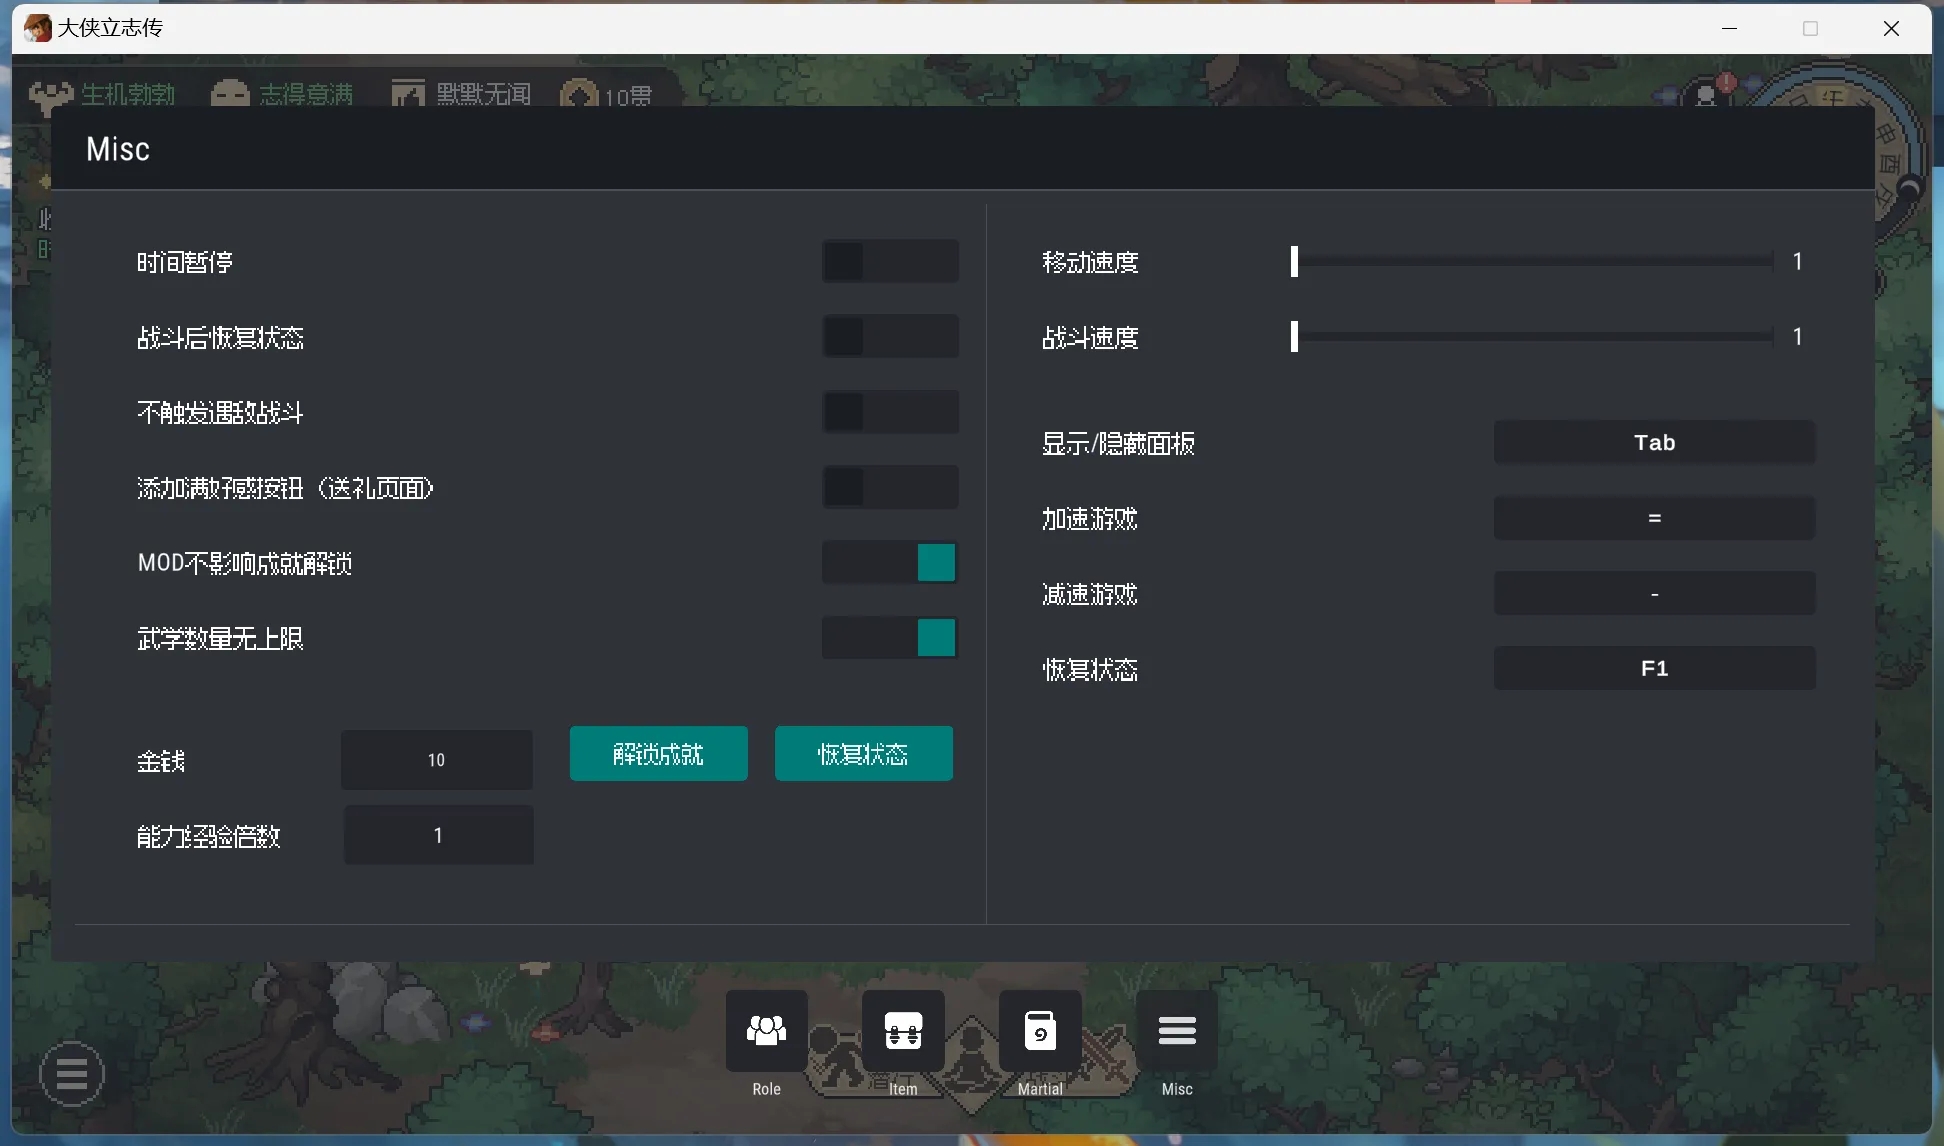Image resolution: width=1944 pixels, height=1146 pixels.
Task: Click the 志得意满 mood status icon
Action: tap(230, 95)
